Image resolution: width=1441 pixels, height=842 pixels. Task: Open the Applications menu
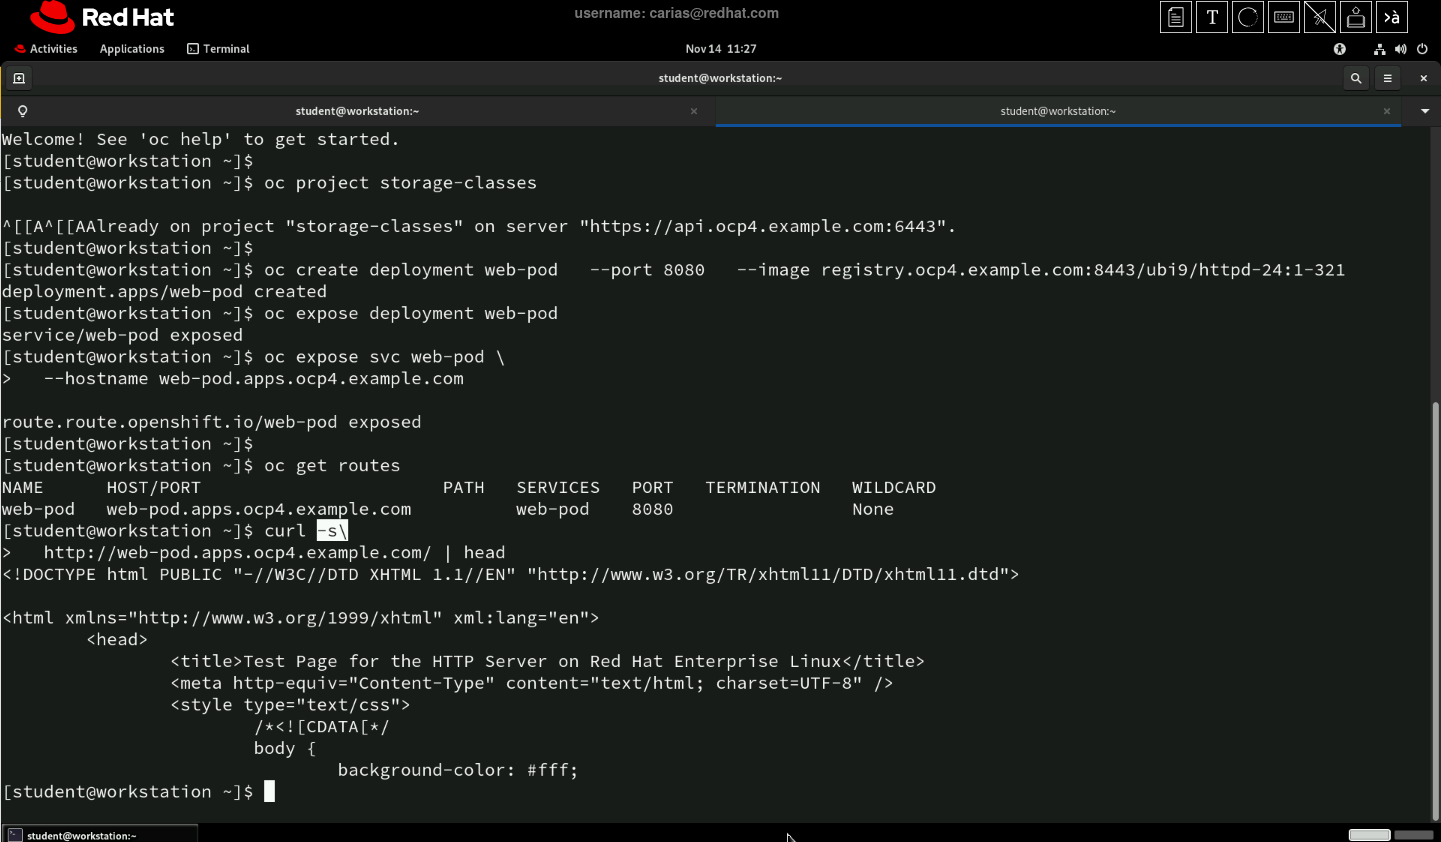132,49
